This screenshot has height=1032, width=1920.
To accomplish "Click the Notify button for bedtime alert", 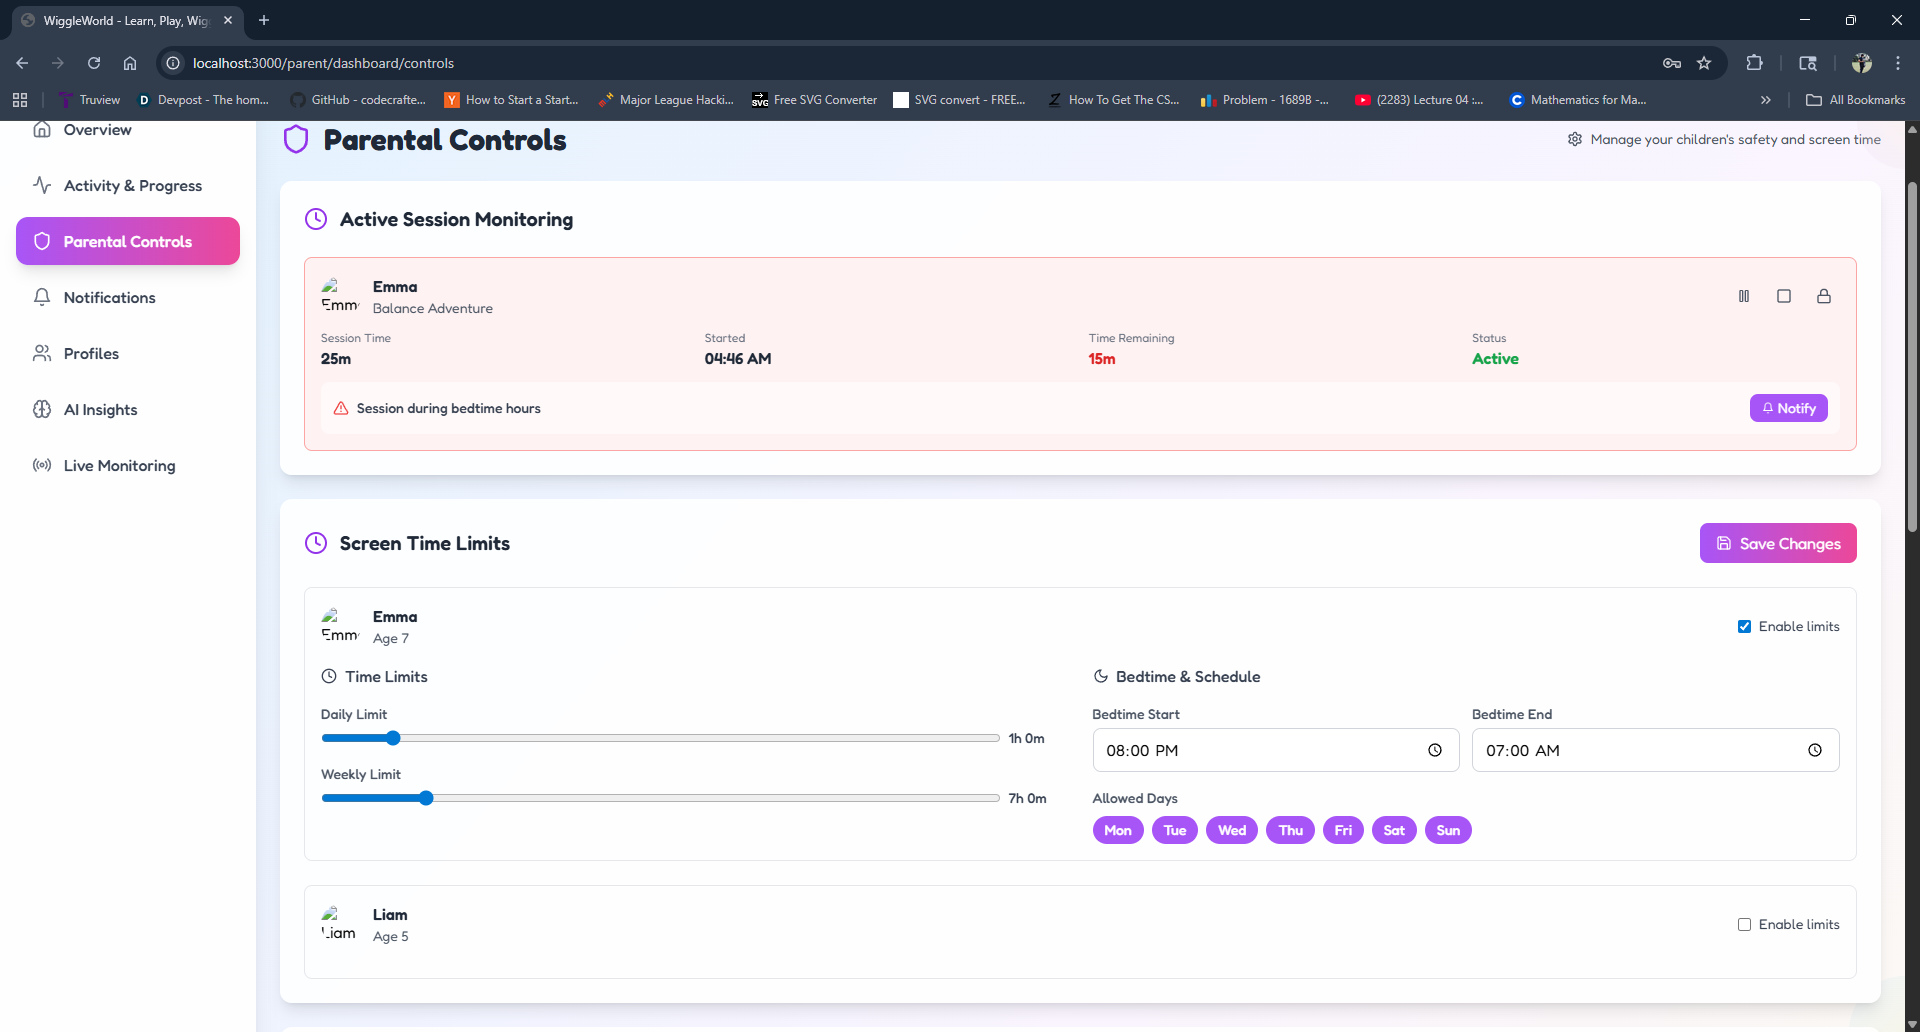I will [1789, 408].
